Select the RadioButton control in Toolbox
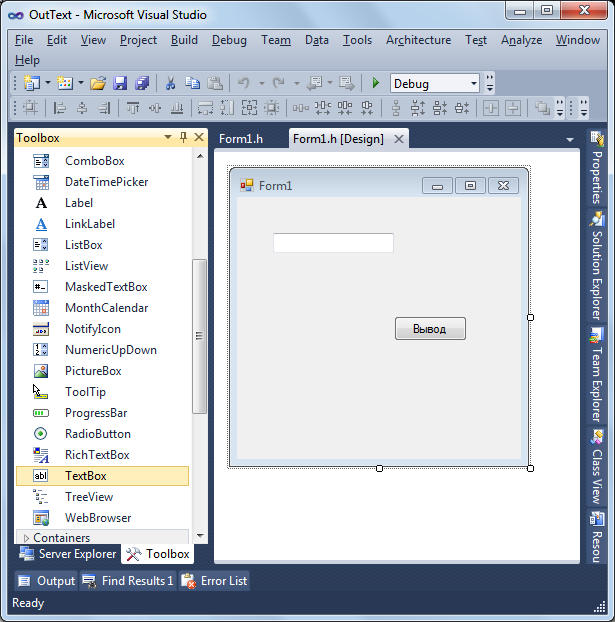This screenshot has height=622, width=615. (102, 434)
